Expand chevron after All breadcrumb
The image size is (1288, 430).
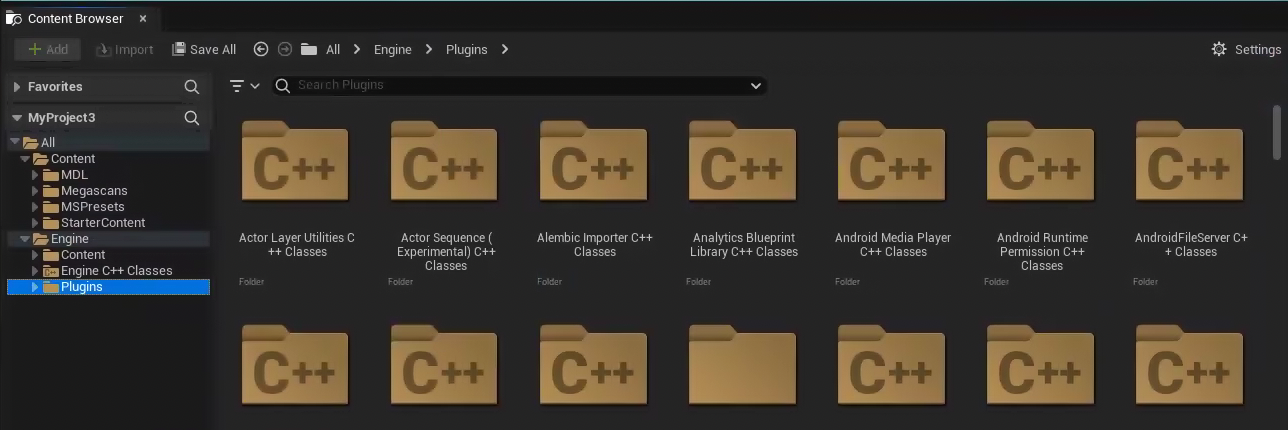pyautogui.click(x=357, y=49)
